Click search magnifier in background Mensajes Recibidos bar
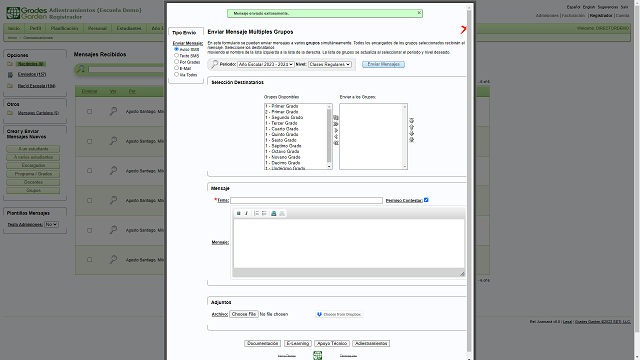 [x=80, y=69]
